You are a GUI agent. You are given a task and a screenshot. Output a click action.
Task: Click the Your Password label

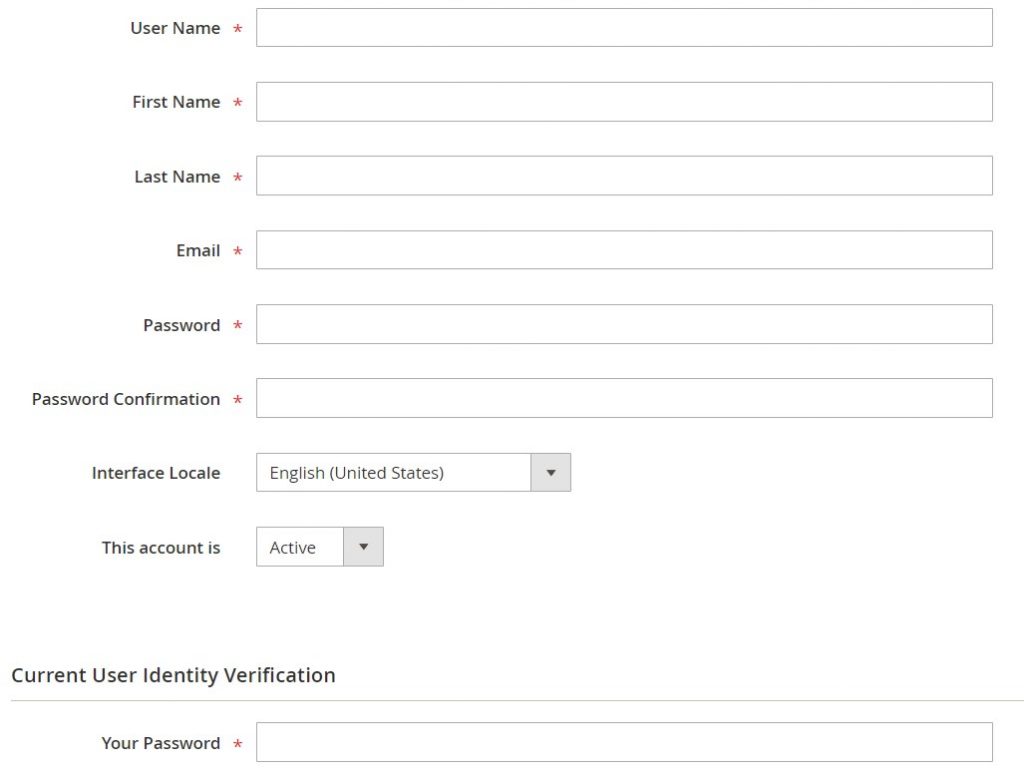point(160,743)
